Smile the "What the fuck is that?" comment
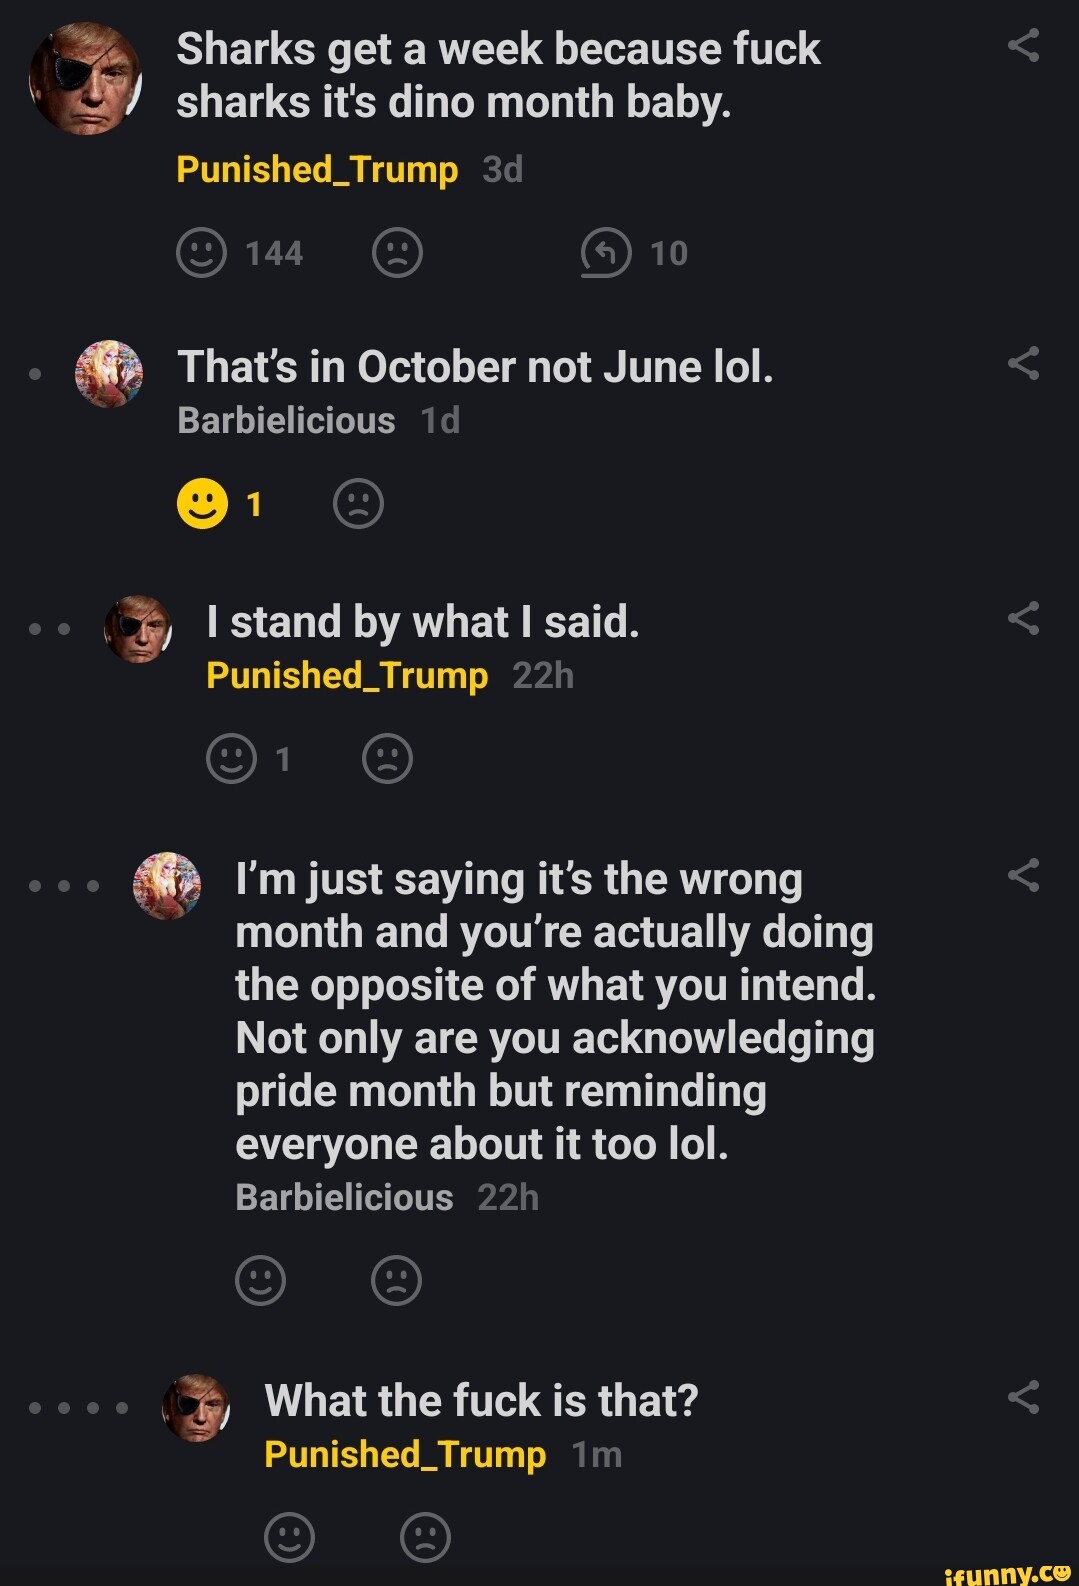Image resolution: width=1079 pixels, height=1586 pixels. click(x=289, y=1537)
